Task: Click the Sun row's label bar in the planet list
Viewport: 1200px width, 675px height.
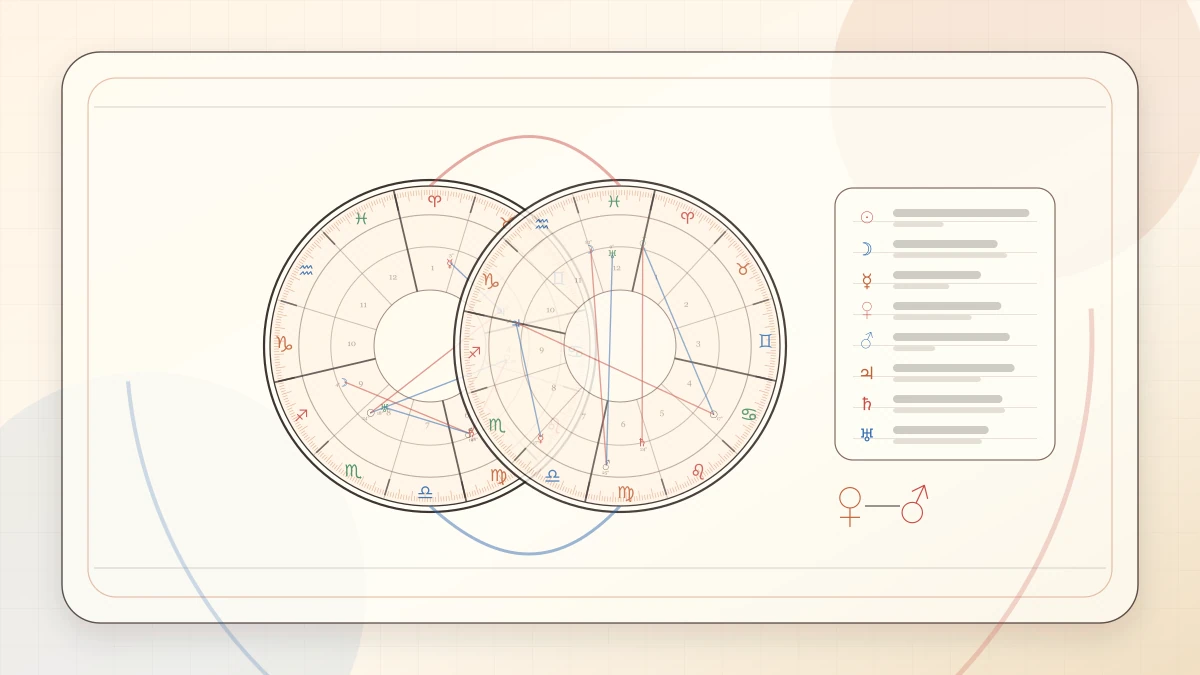Action: click(x=961, y=213)
